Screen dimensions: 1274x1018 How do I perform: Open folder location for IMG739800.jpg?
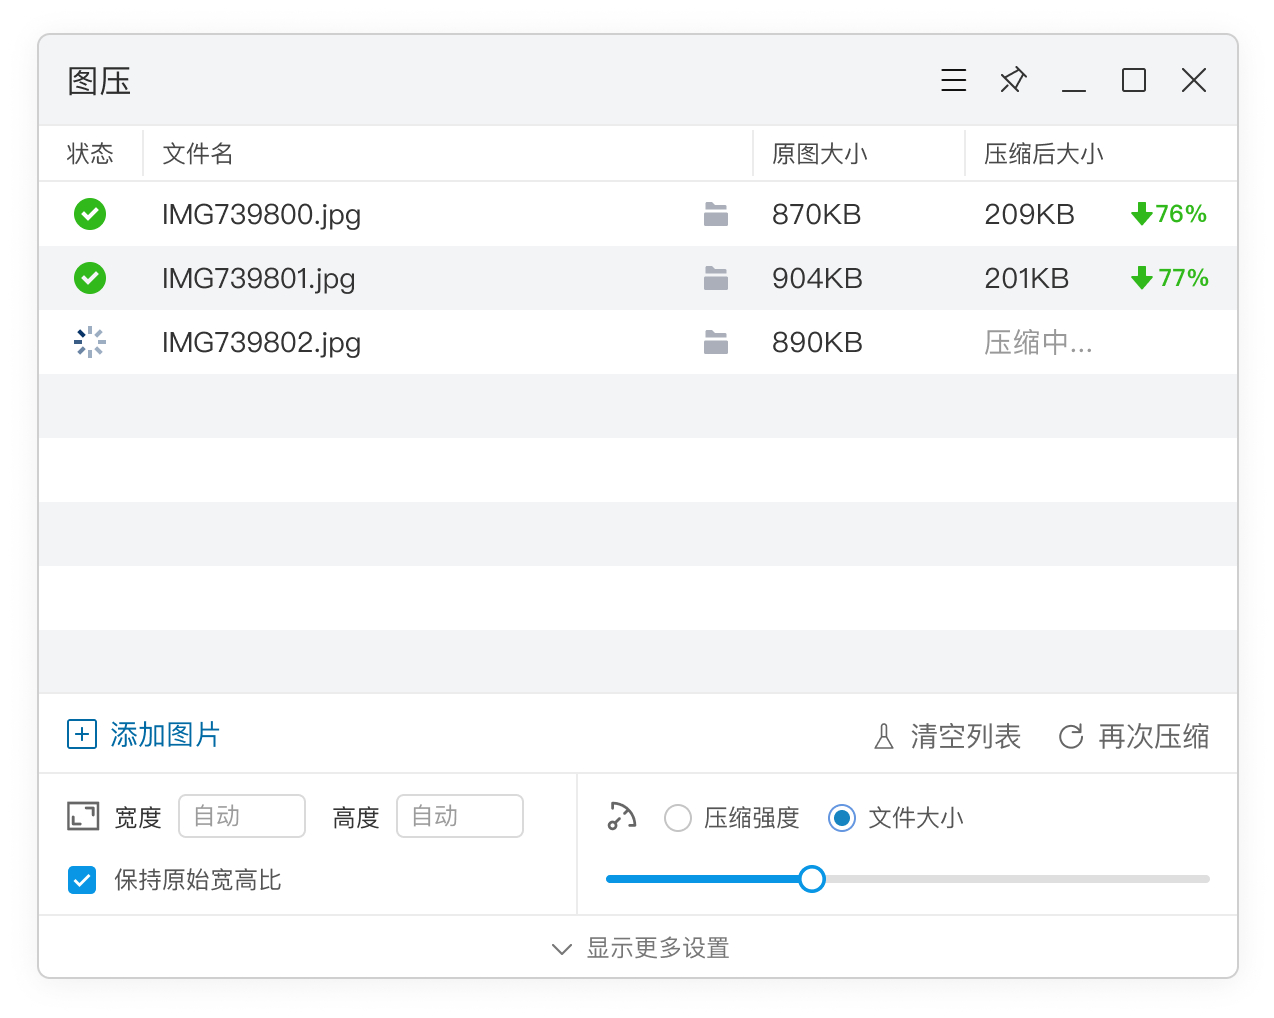715,214
